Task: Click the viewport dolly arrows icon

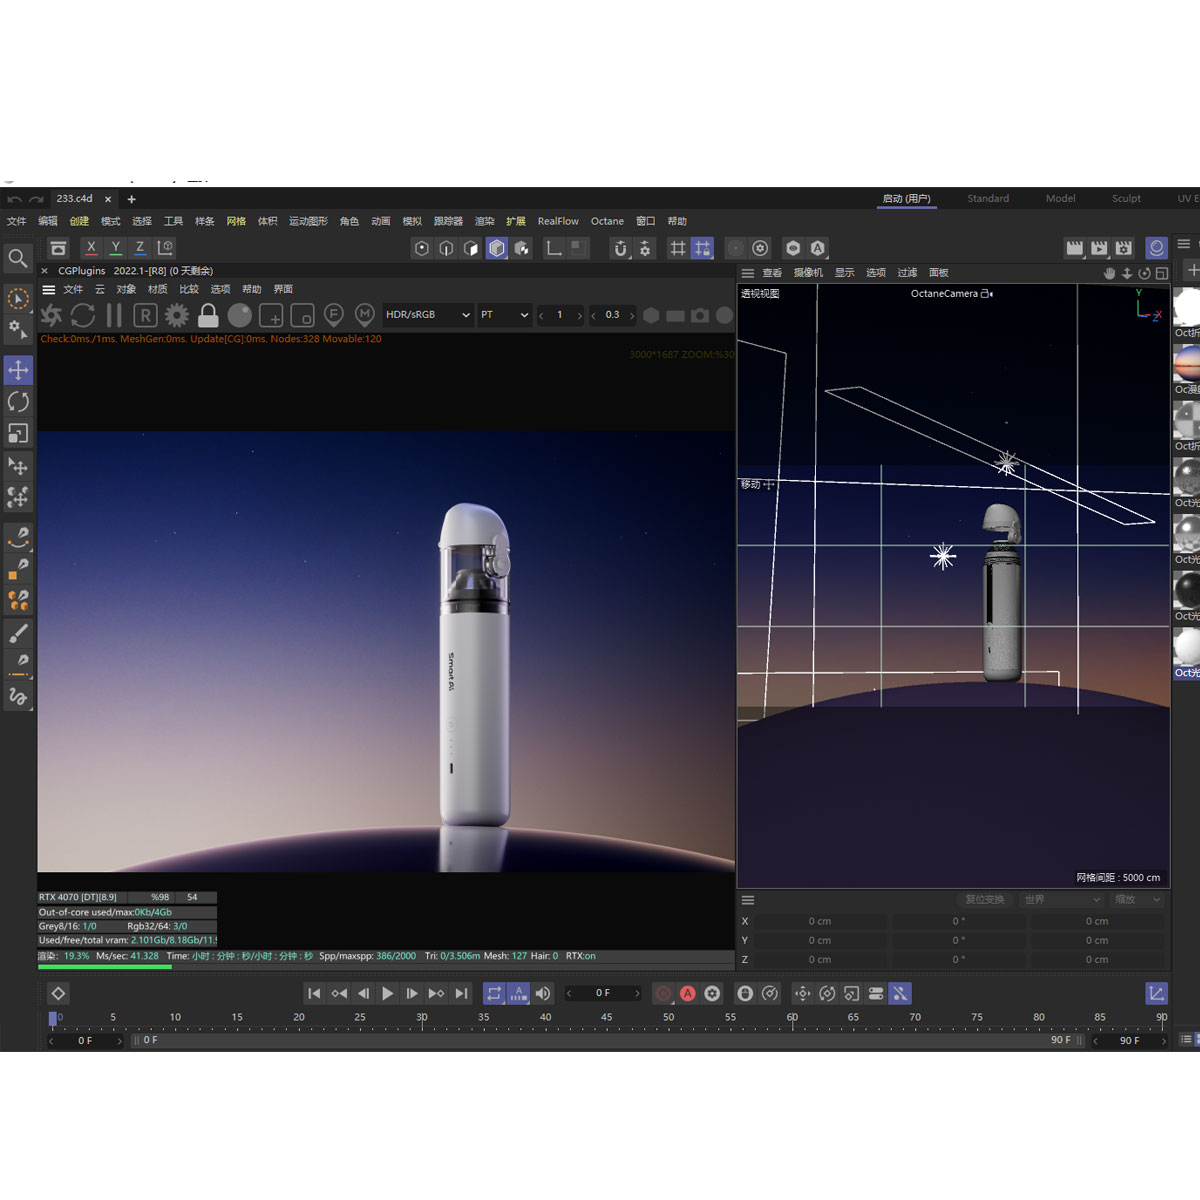Action: click(1127, 273)
